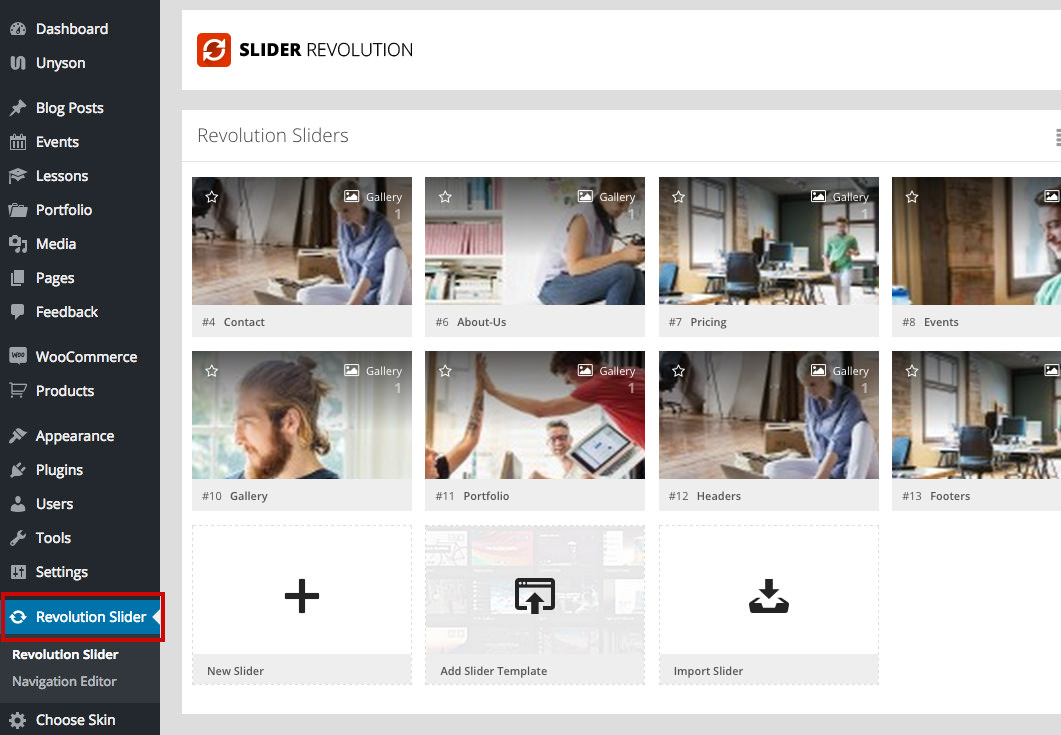The image size is (1061, 735).
Task: Click Gallery image icon on Headers slider
Action: click(x=818, y=370)
